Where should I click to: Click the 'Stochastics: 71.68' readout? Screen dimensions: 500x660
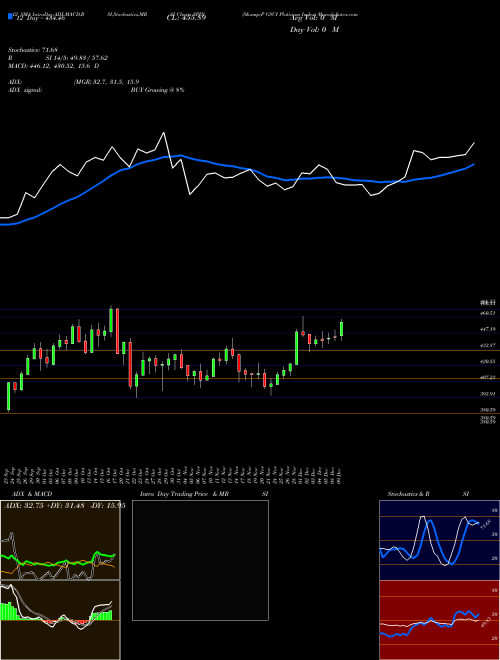tap(32, 50)
